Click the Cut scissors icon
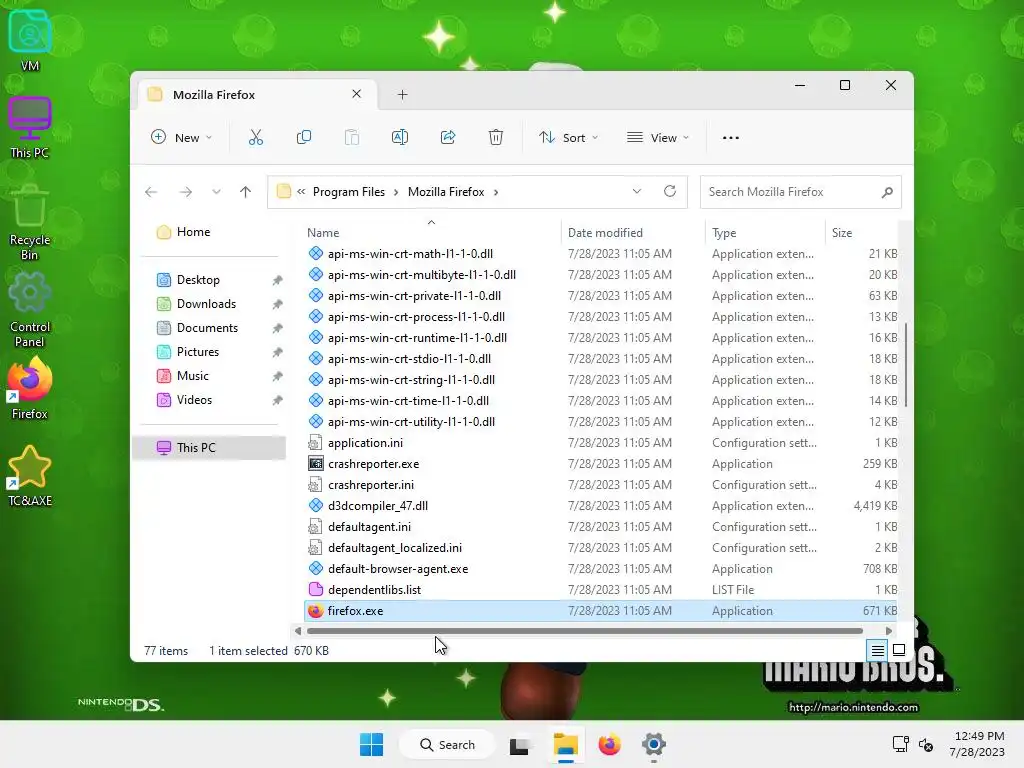1024x768 pixels. point(255,137)
